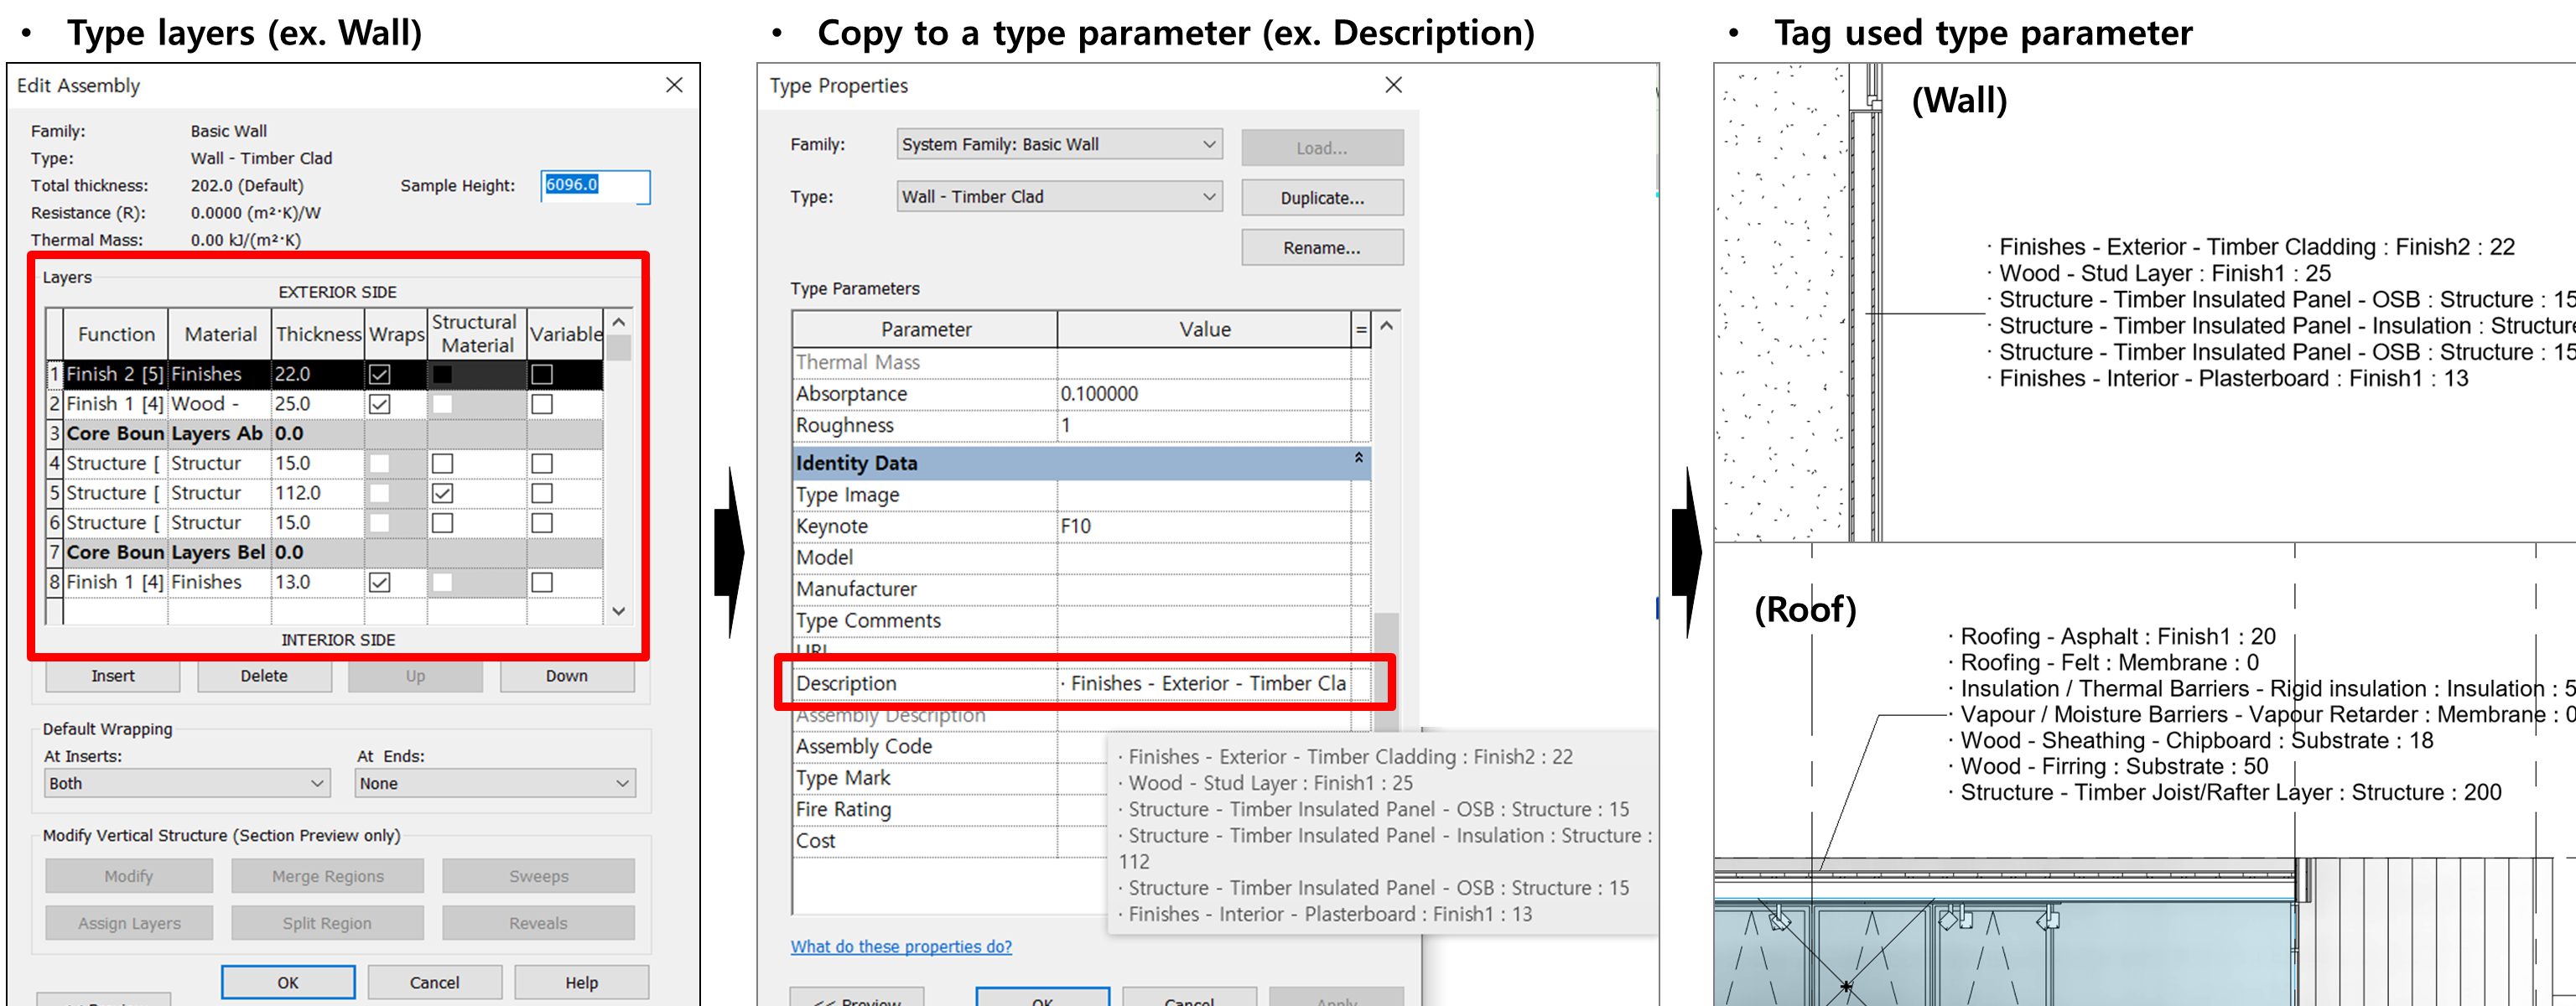Enable Variable for Finish 1 Wood layer
This screenshot has height=1006, width=2576.
[542, 404]
